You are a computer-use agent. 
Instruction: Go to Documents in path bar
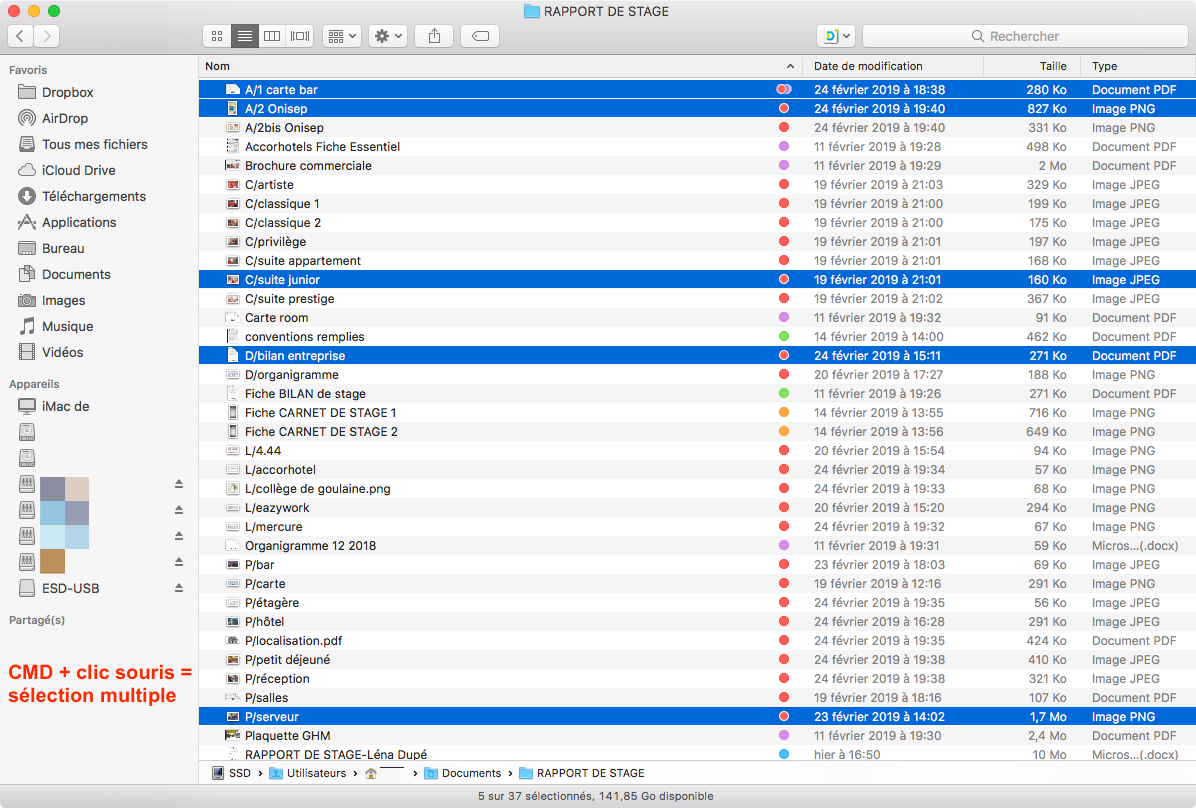(x=471, y=773)
